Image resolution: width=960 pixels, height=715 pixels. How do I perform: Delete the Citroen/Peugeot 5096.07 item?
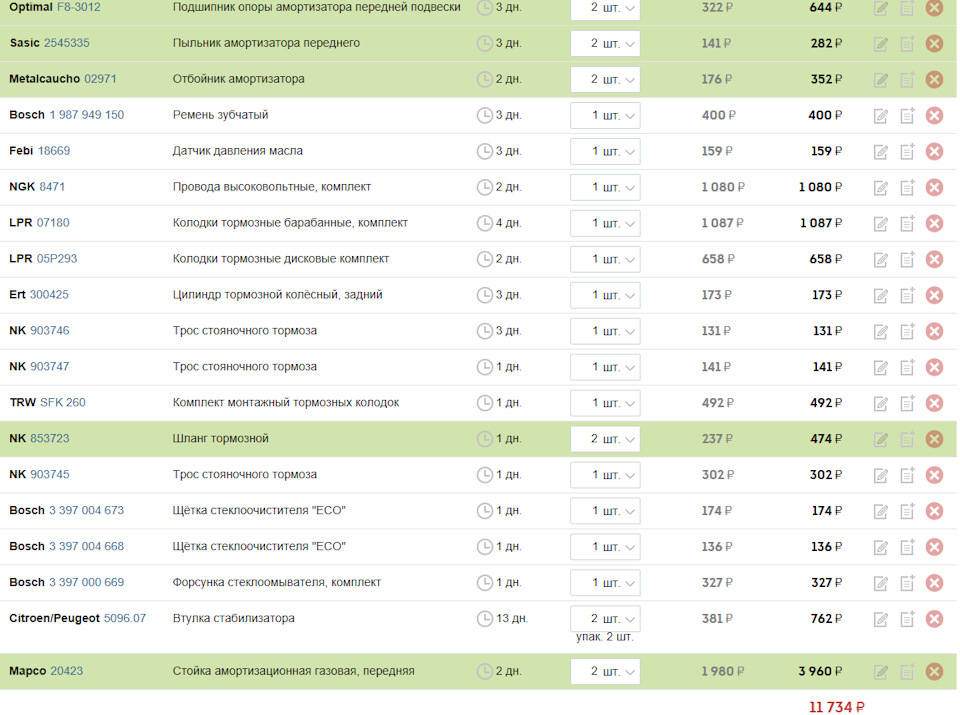click(934, 619)
